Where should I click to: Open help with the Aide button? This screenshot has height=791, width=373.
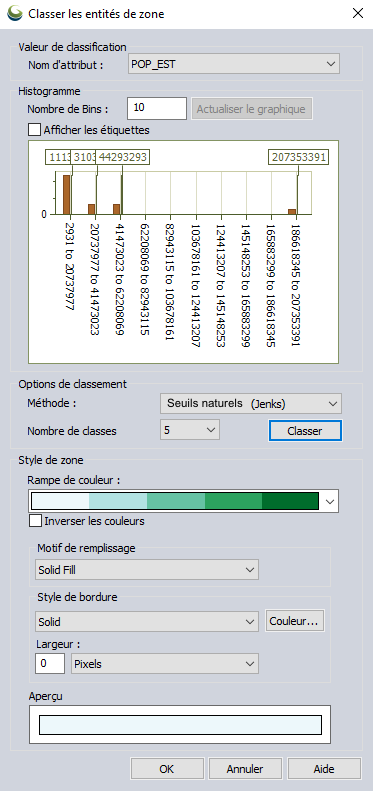click(324, 769)
